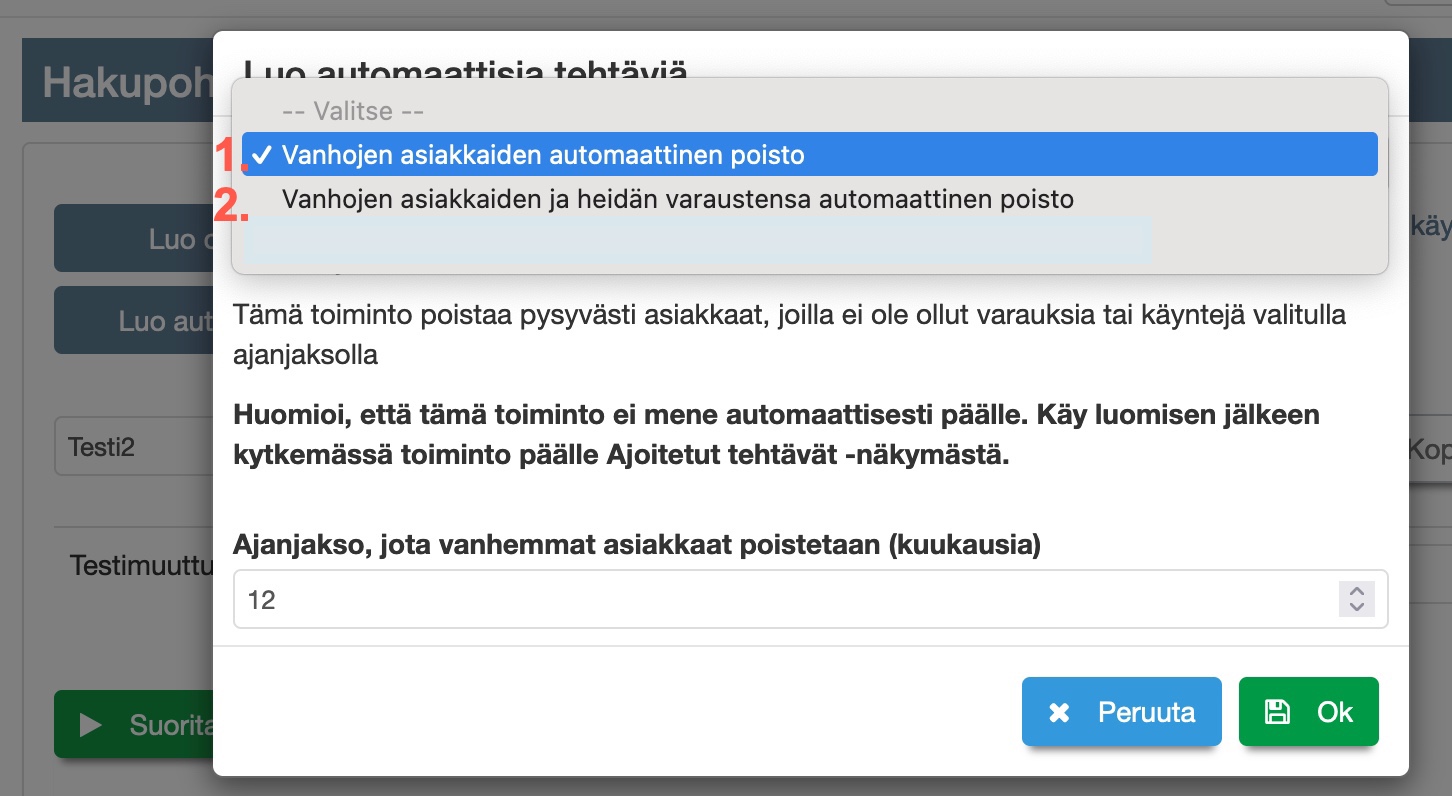Viewport: 1452px width, 796px height.
Task: Click the play icon beside Suorita
Action: (x=91, y=725)
